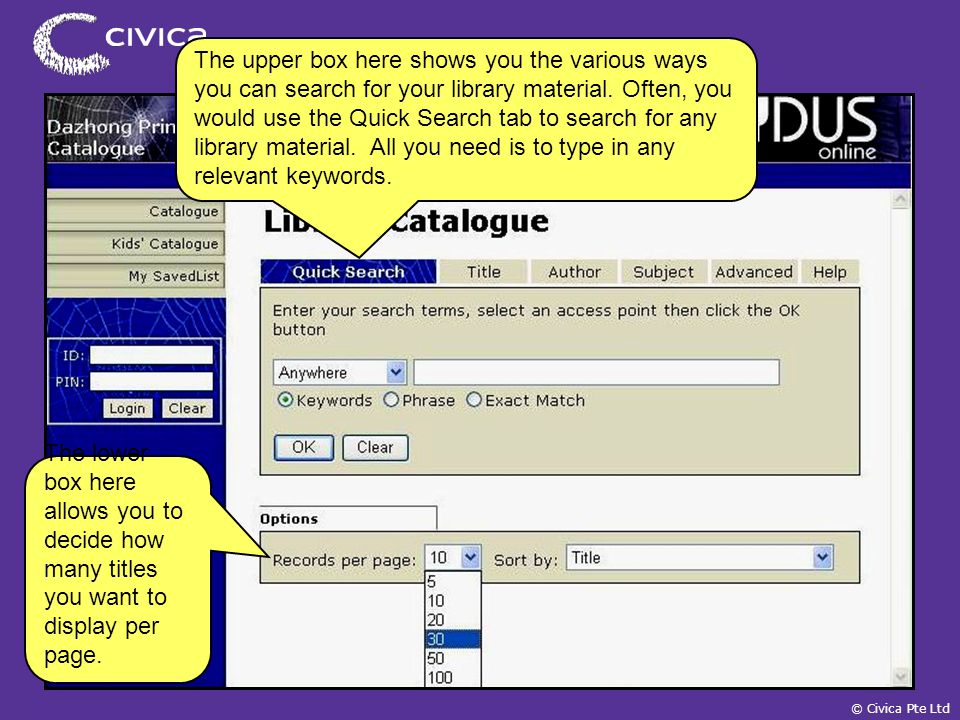This screenshot has height=720, width=960.
Task: Click the PIN login field
Action: [x=151, y=382]
